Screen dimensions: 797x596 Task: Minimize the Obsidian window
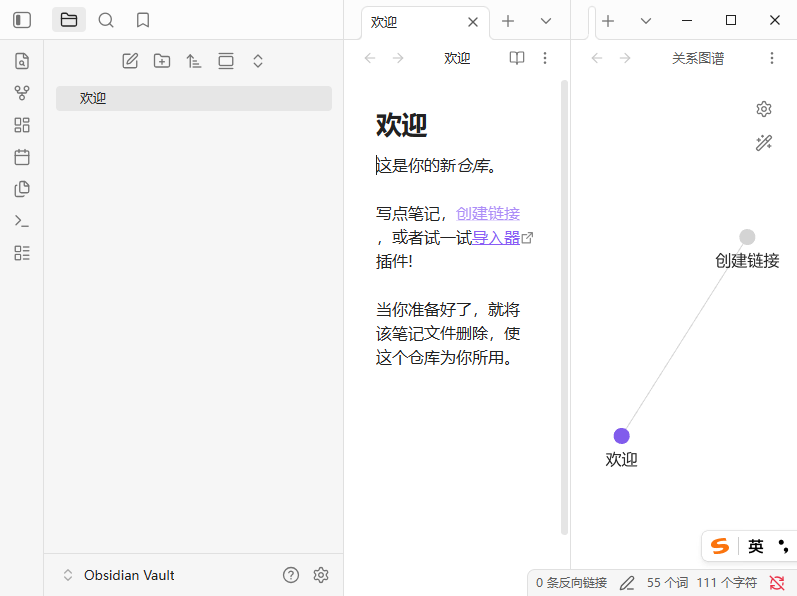click(687, 20)
